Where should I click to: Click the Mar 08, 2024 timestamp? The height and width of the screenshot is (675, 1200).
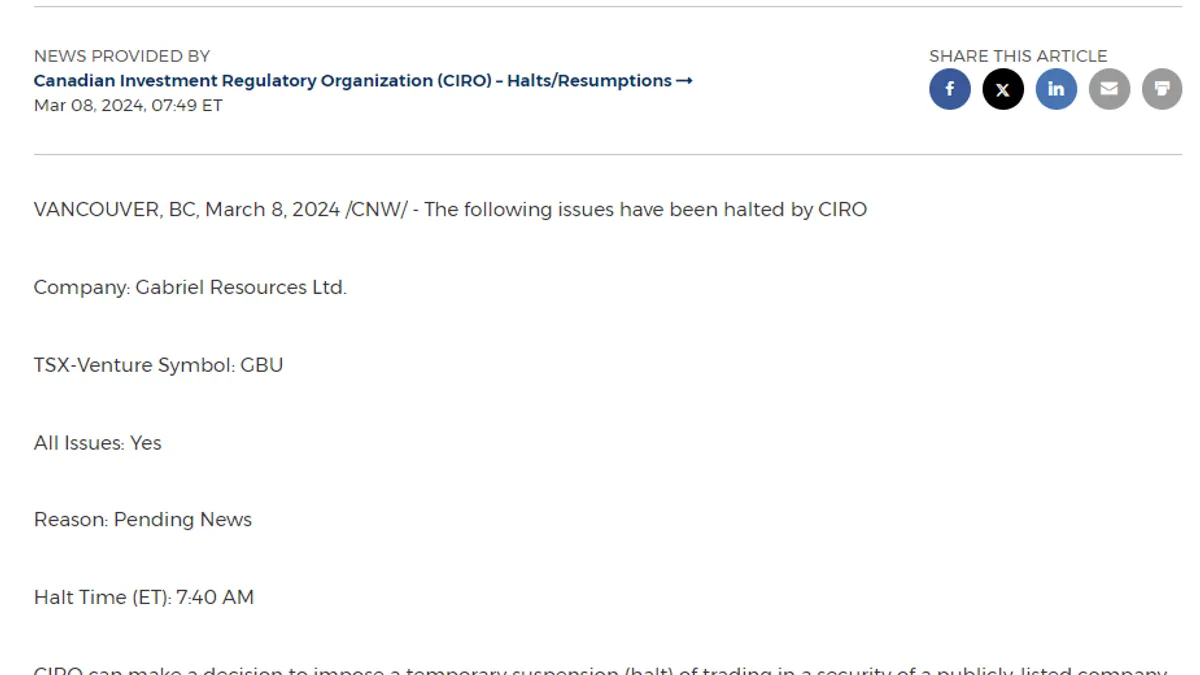128,105
